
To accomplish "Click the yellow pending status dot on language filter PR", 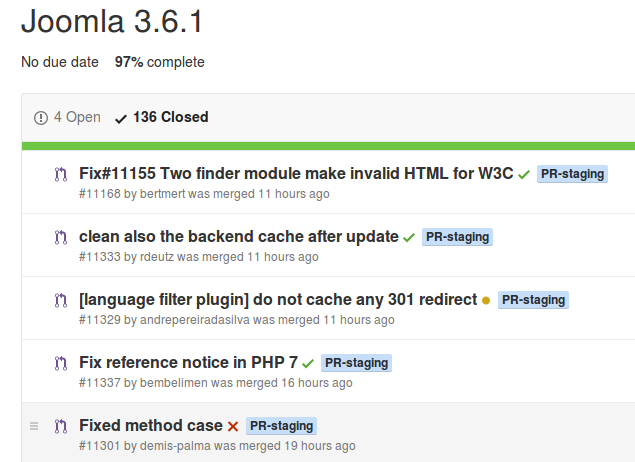I will [x=486, y=300].
